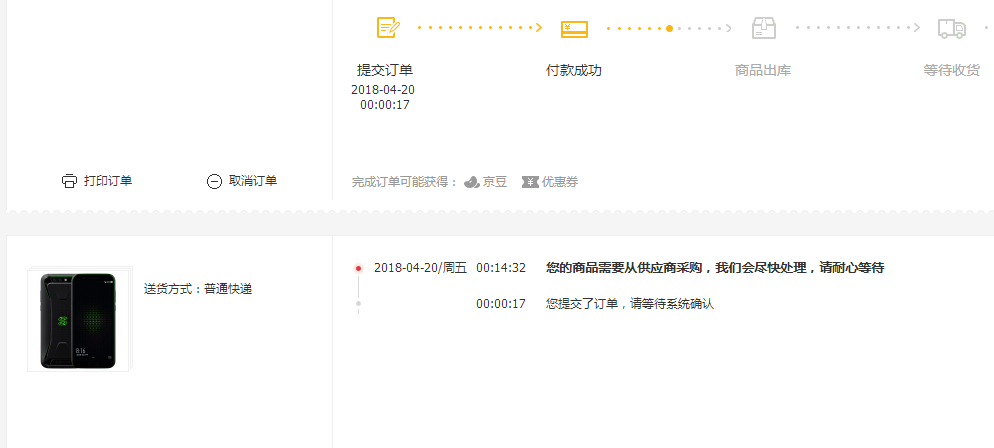Print the order via 打印订单
This screenshot has width=994, height=448.
point(108,181)
